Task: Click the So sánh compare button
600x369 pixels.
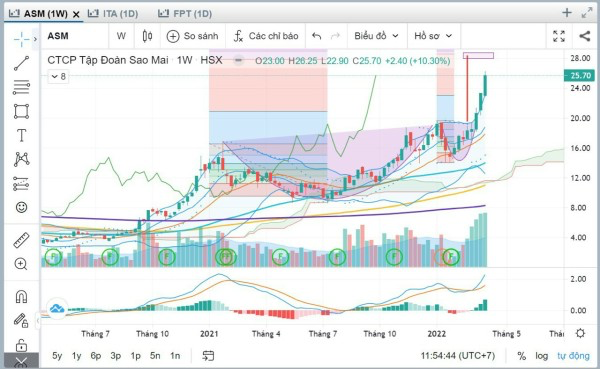Action: click(192, 36)
